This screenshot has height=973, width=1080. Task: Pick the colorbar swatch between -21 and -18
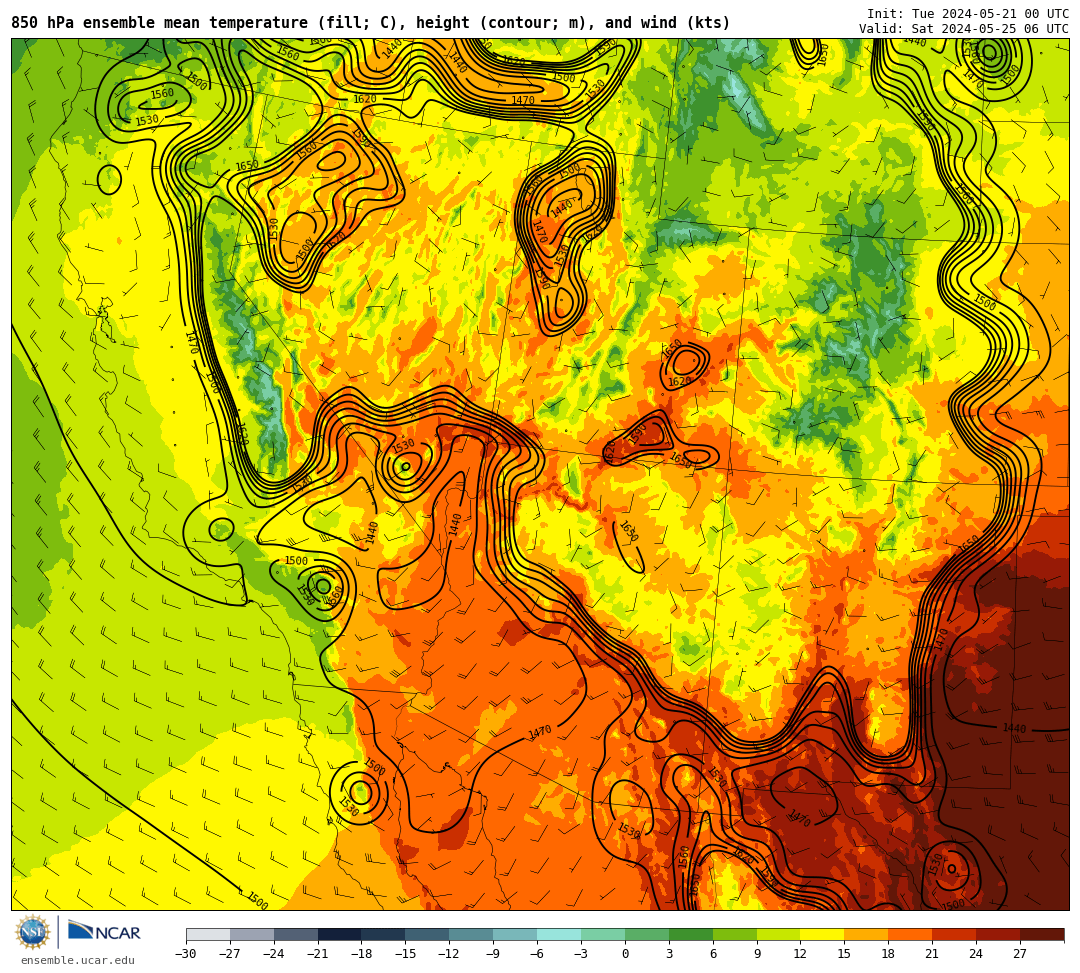click(x=340, y=934)
